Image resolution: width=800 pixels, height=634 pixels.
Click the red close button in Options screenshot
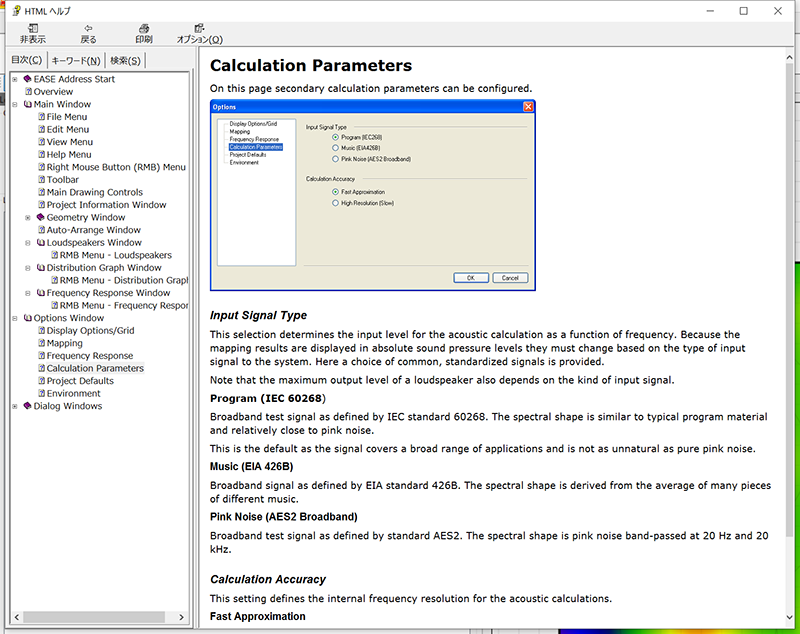[528, 107]
